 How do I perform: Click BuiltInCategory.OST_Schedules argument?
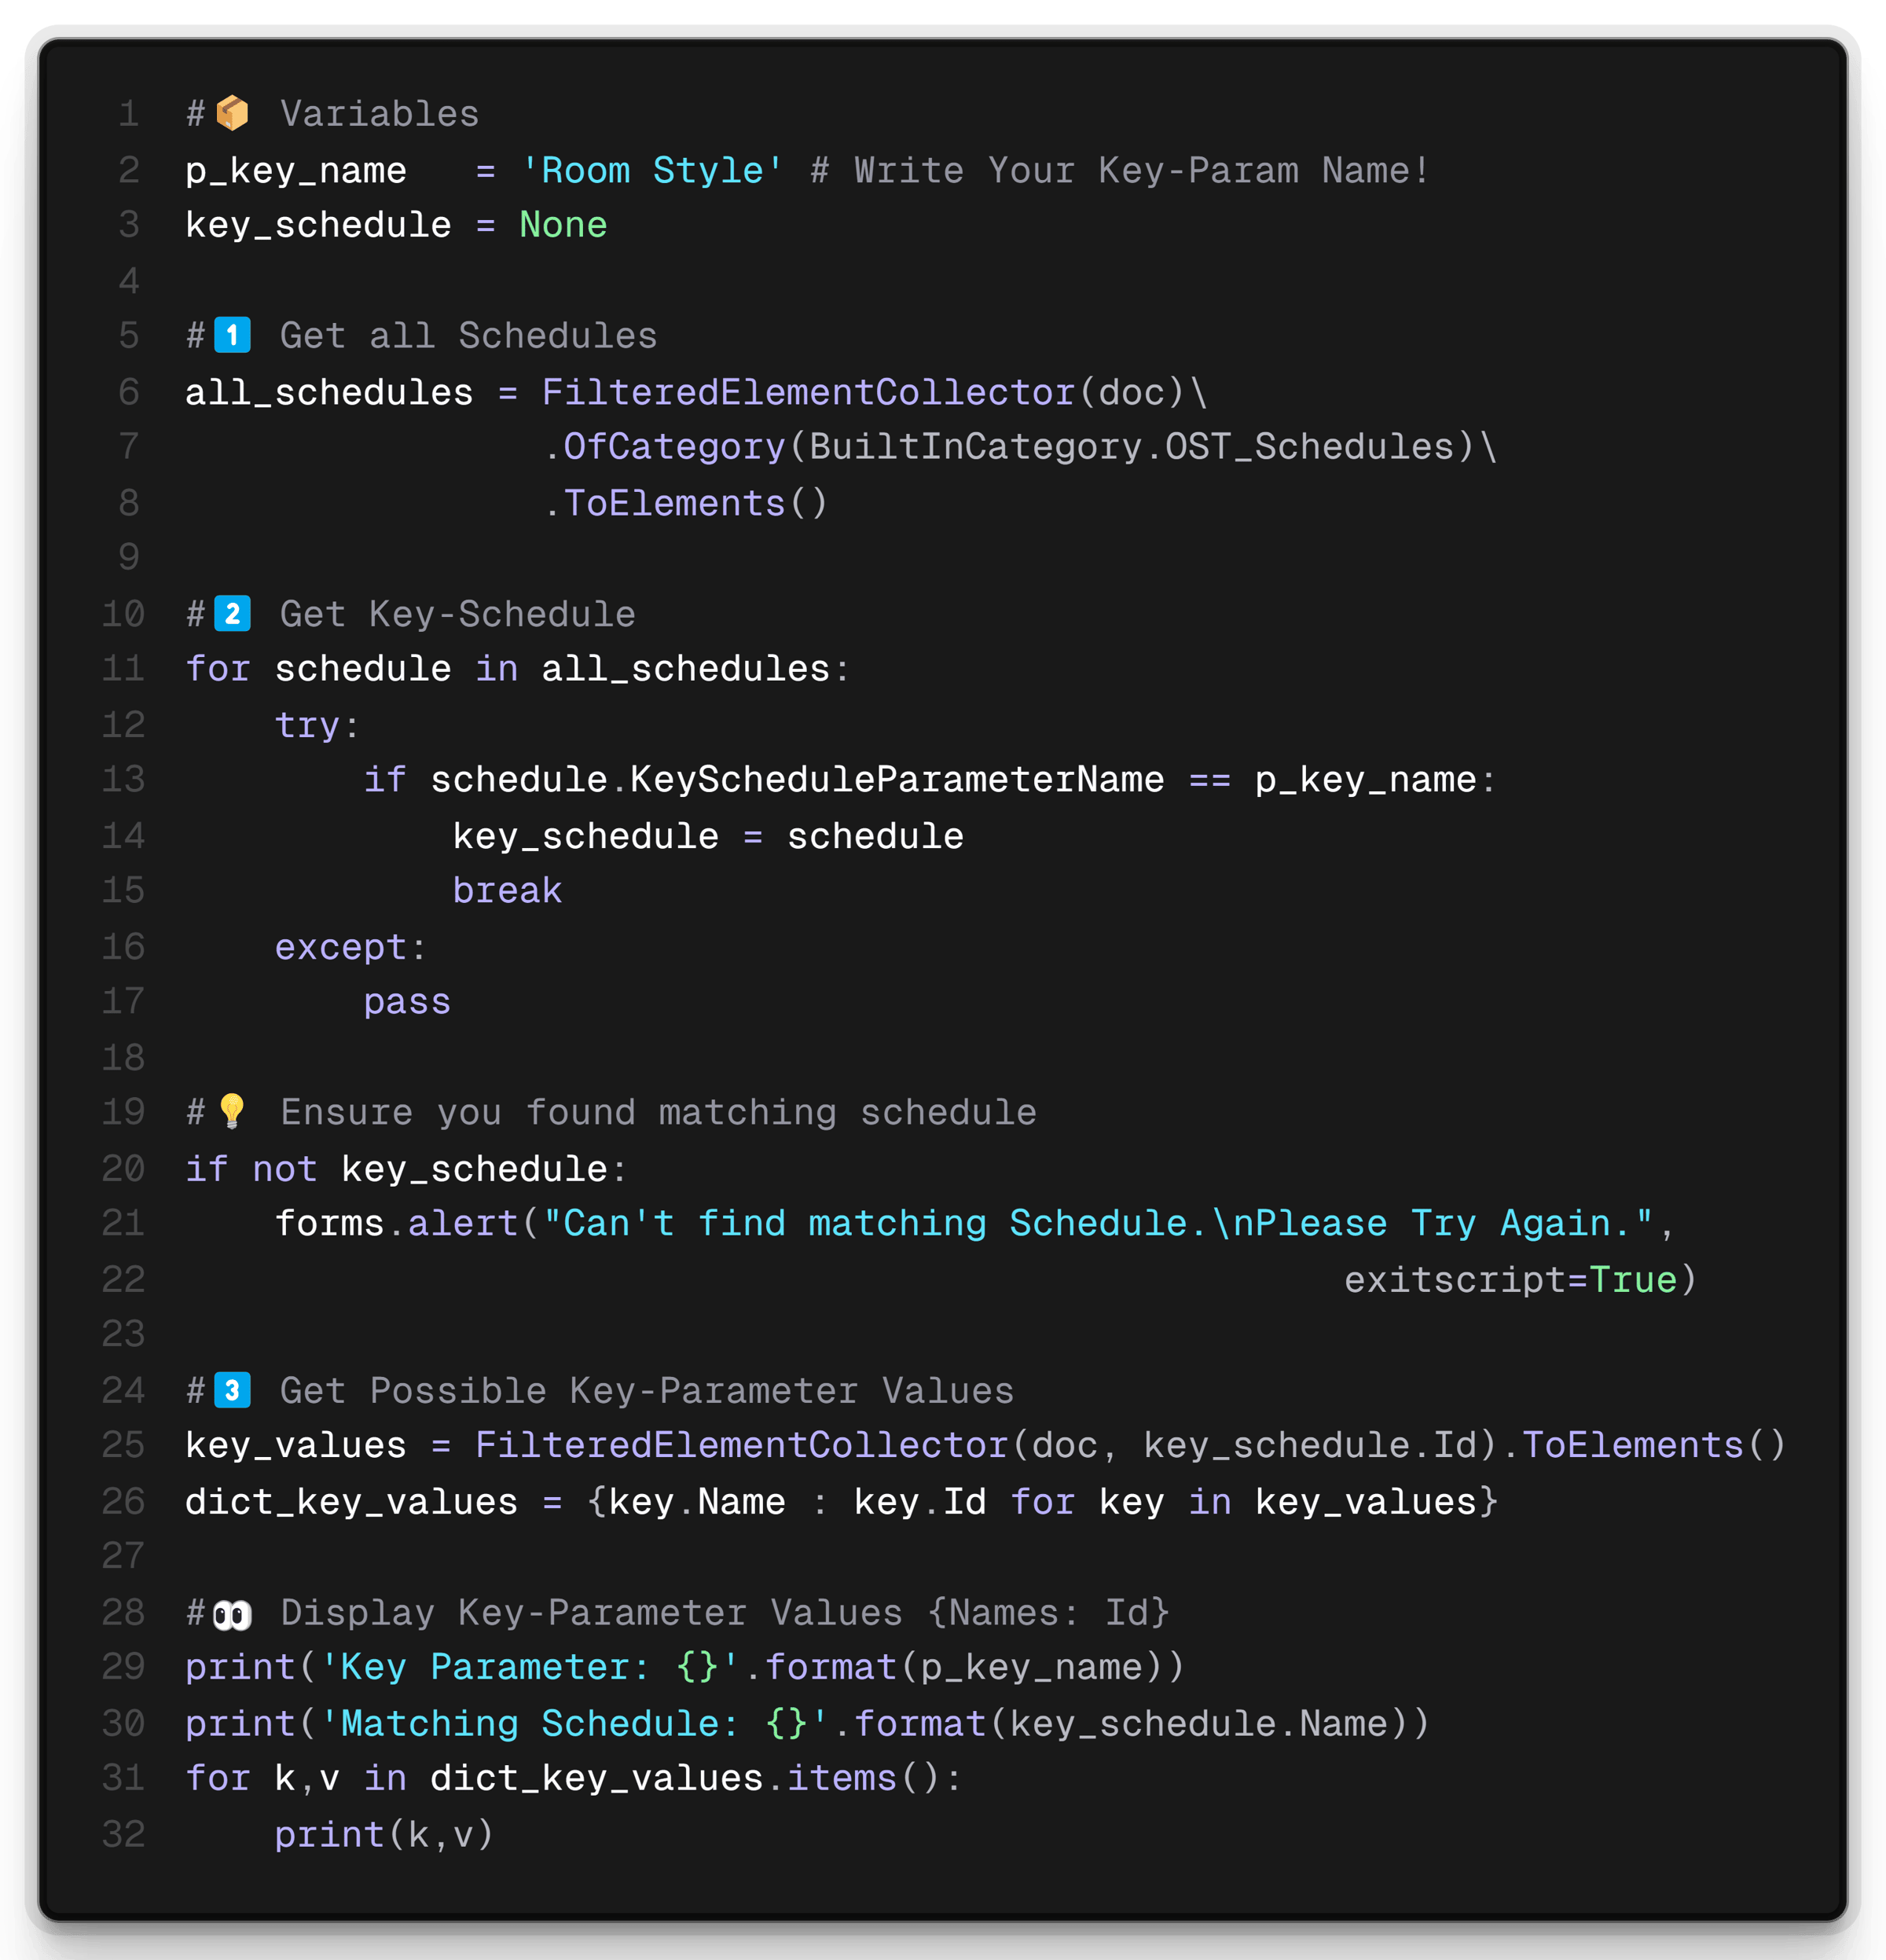[x=1131, y=447]
